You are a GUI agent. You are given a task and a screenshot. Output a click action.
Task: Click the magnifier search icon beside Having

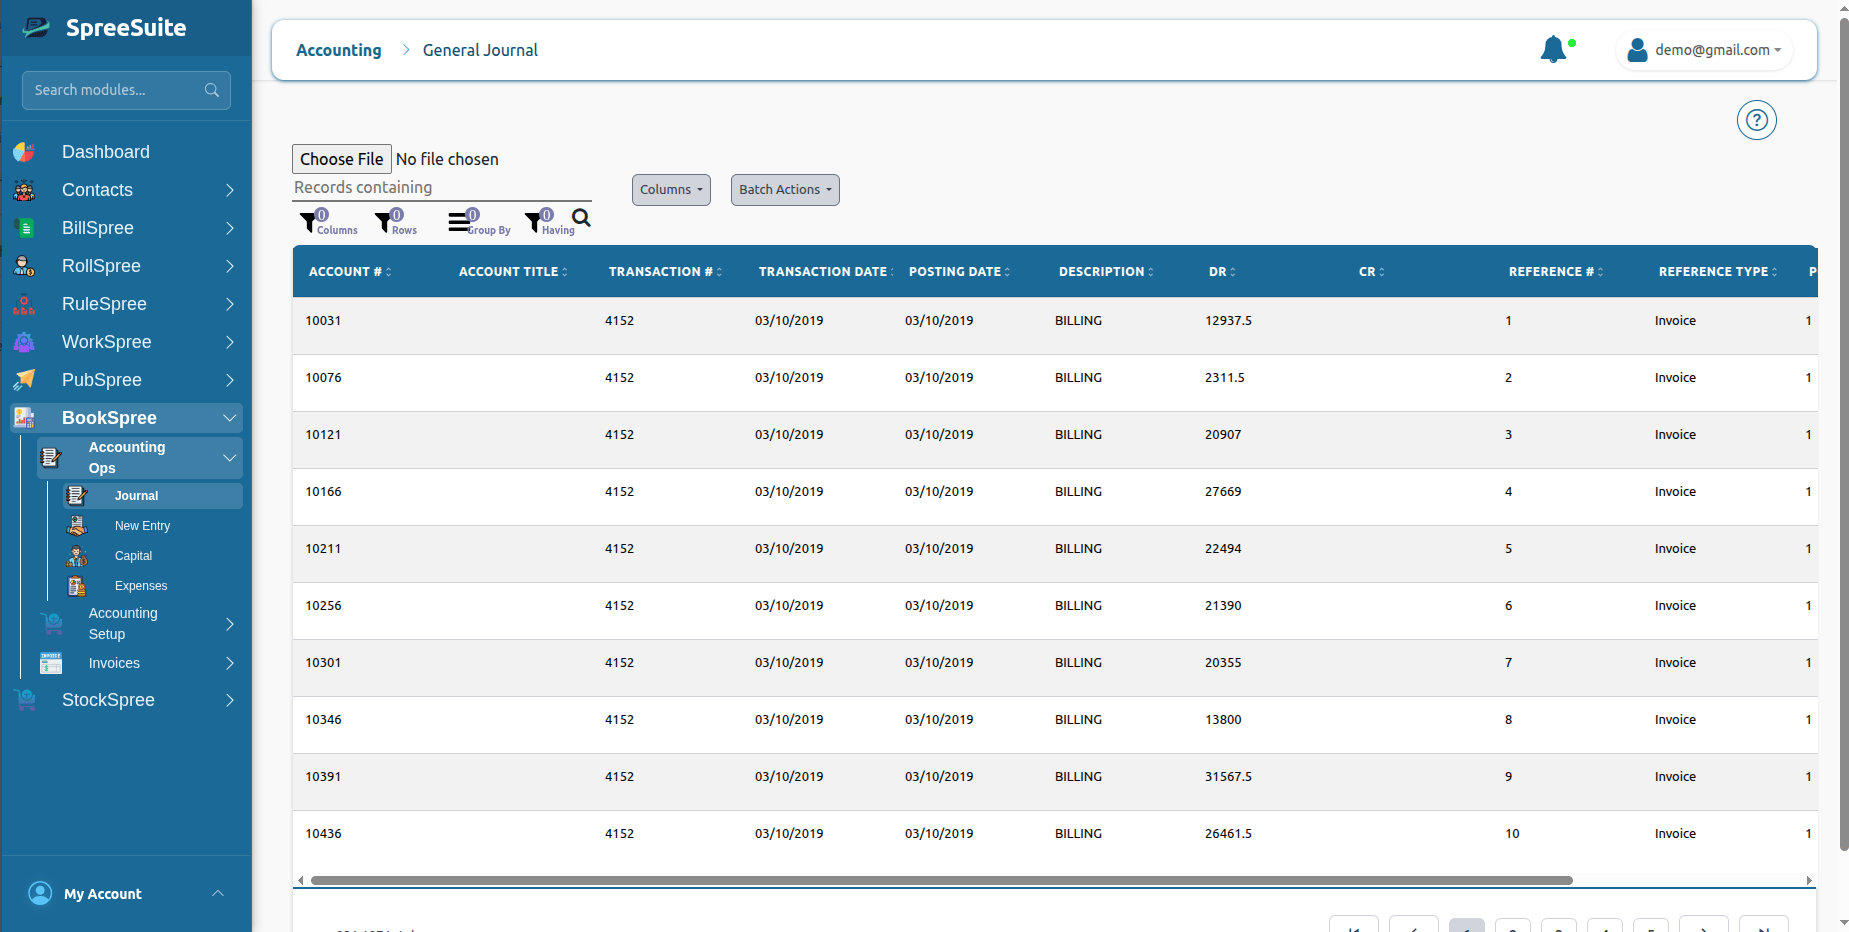[x=581, y=218]
